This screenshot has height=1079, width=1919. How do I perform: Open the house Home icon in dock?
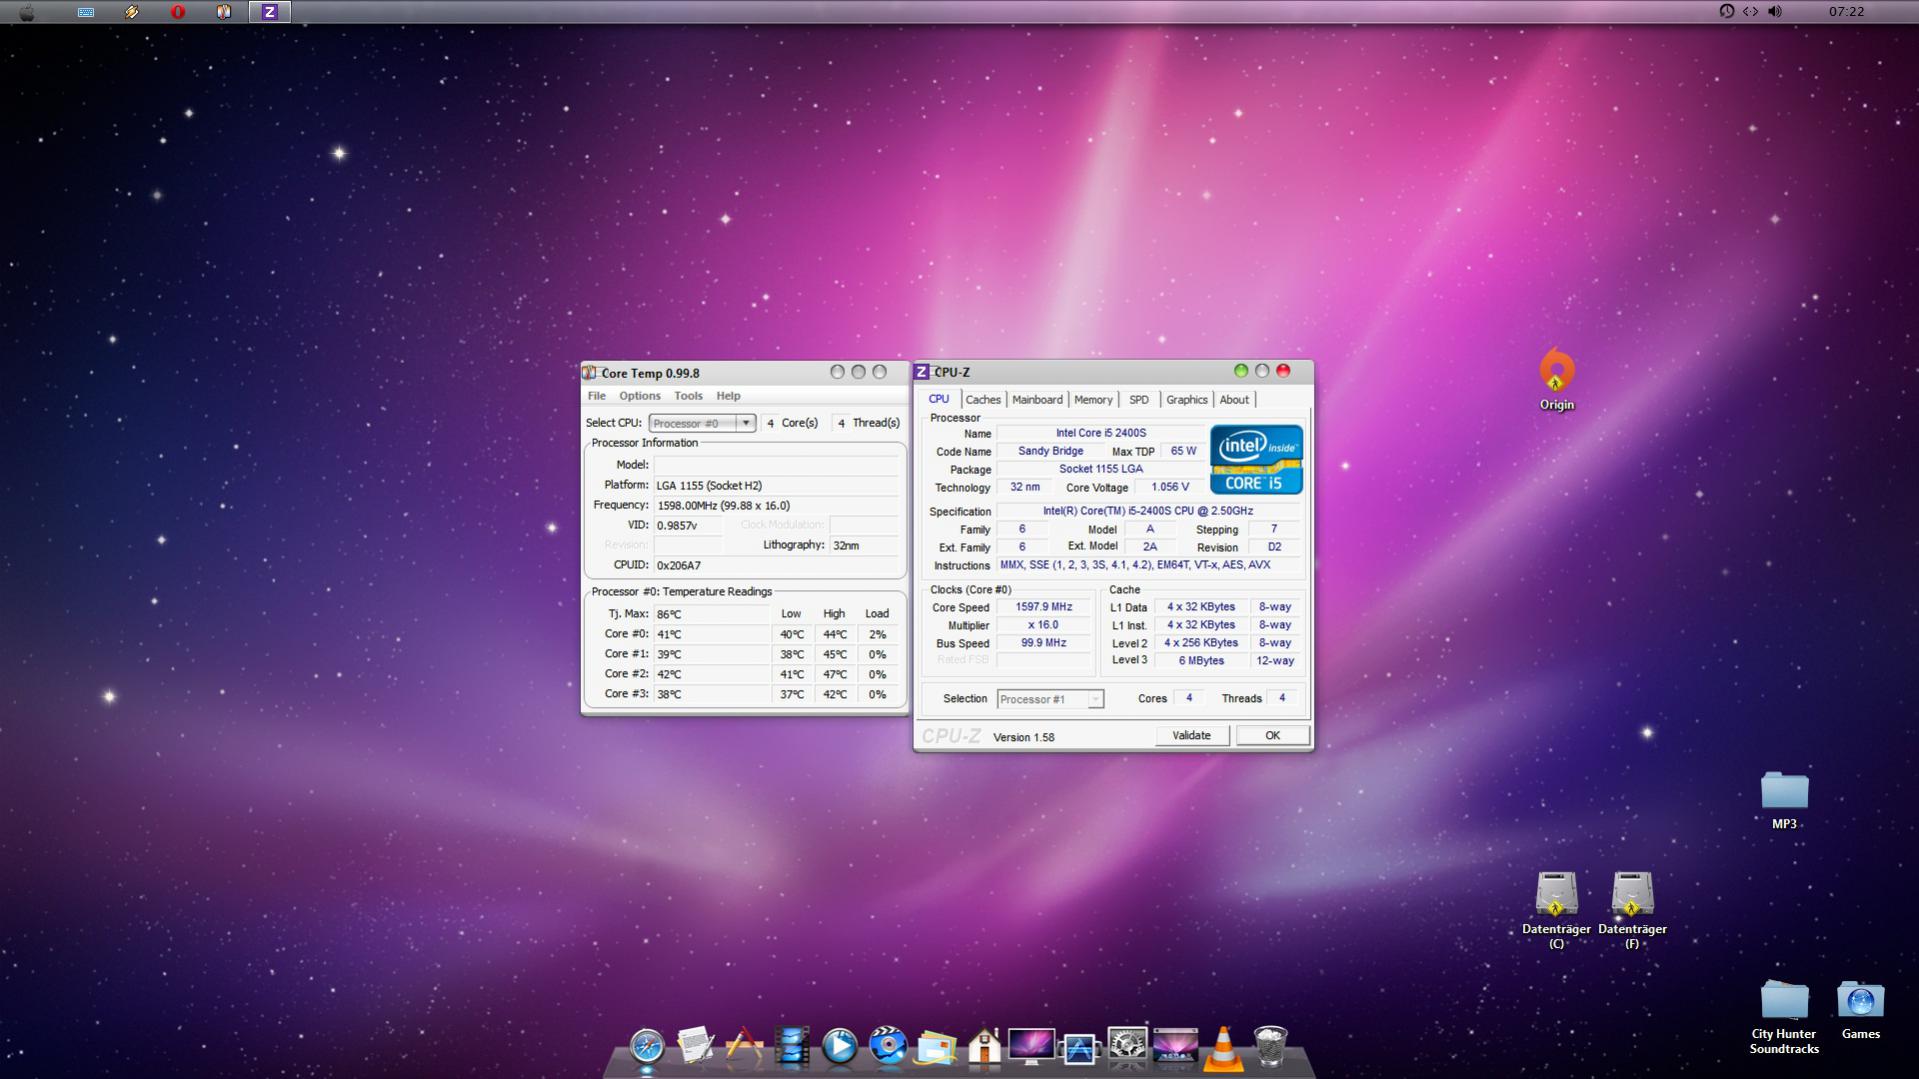tap(984, 1047)
